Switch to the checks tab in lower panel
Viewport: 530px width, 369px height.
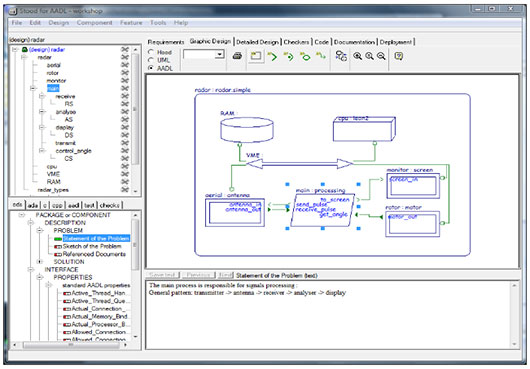click(x=110, y=205)
